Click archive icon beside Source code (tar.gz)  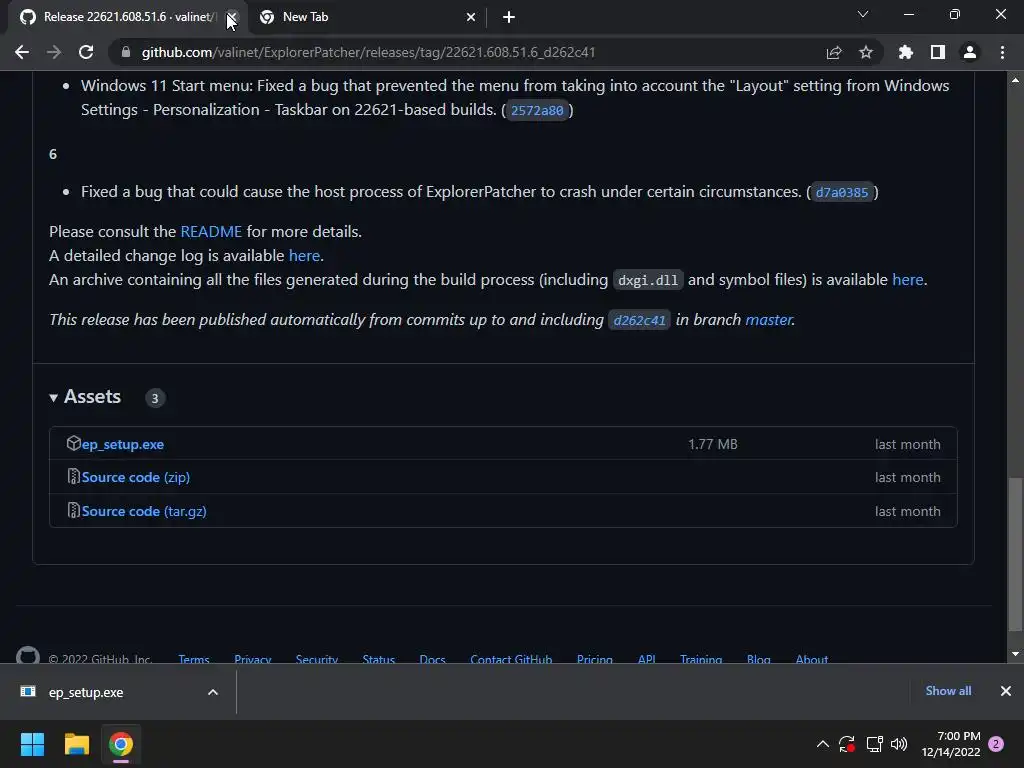(73, 510)
